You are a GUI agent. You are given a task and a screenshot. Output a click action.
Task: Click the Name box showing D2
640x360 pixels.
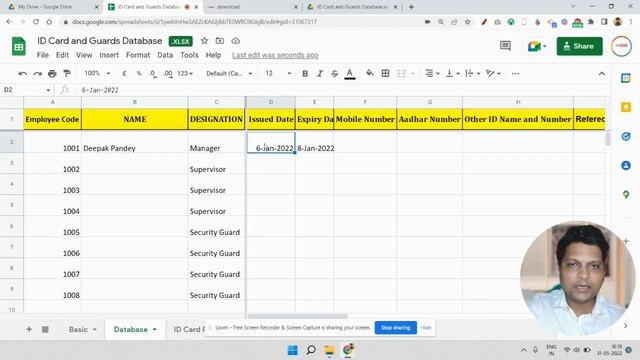pyautogui.click(x=26, y=90)
